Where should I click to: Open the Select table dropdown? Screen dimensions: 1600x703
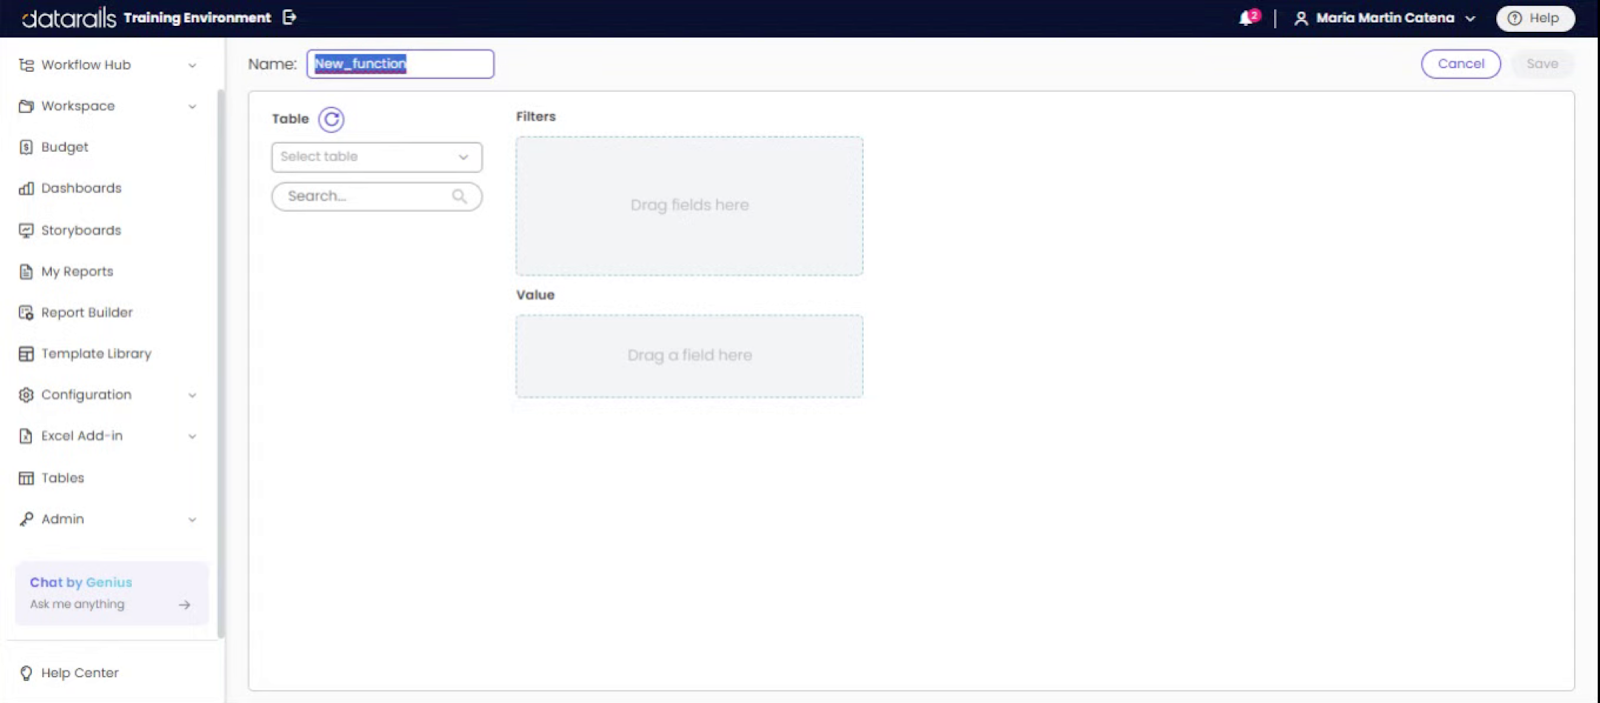point(377,157)
